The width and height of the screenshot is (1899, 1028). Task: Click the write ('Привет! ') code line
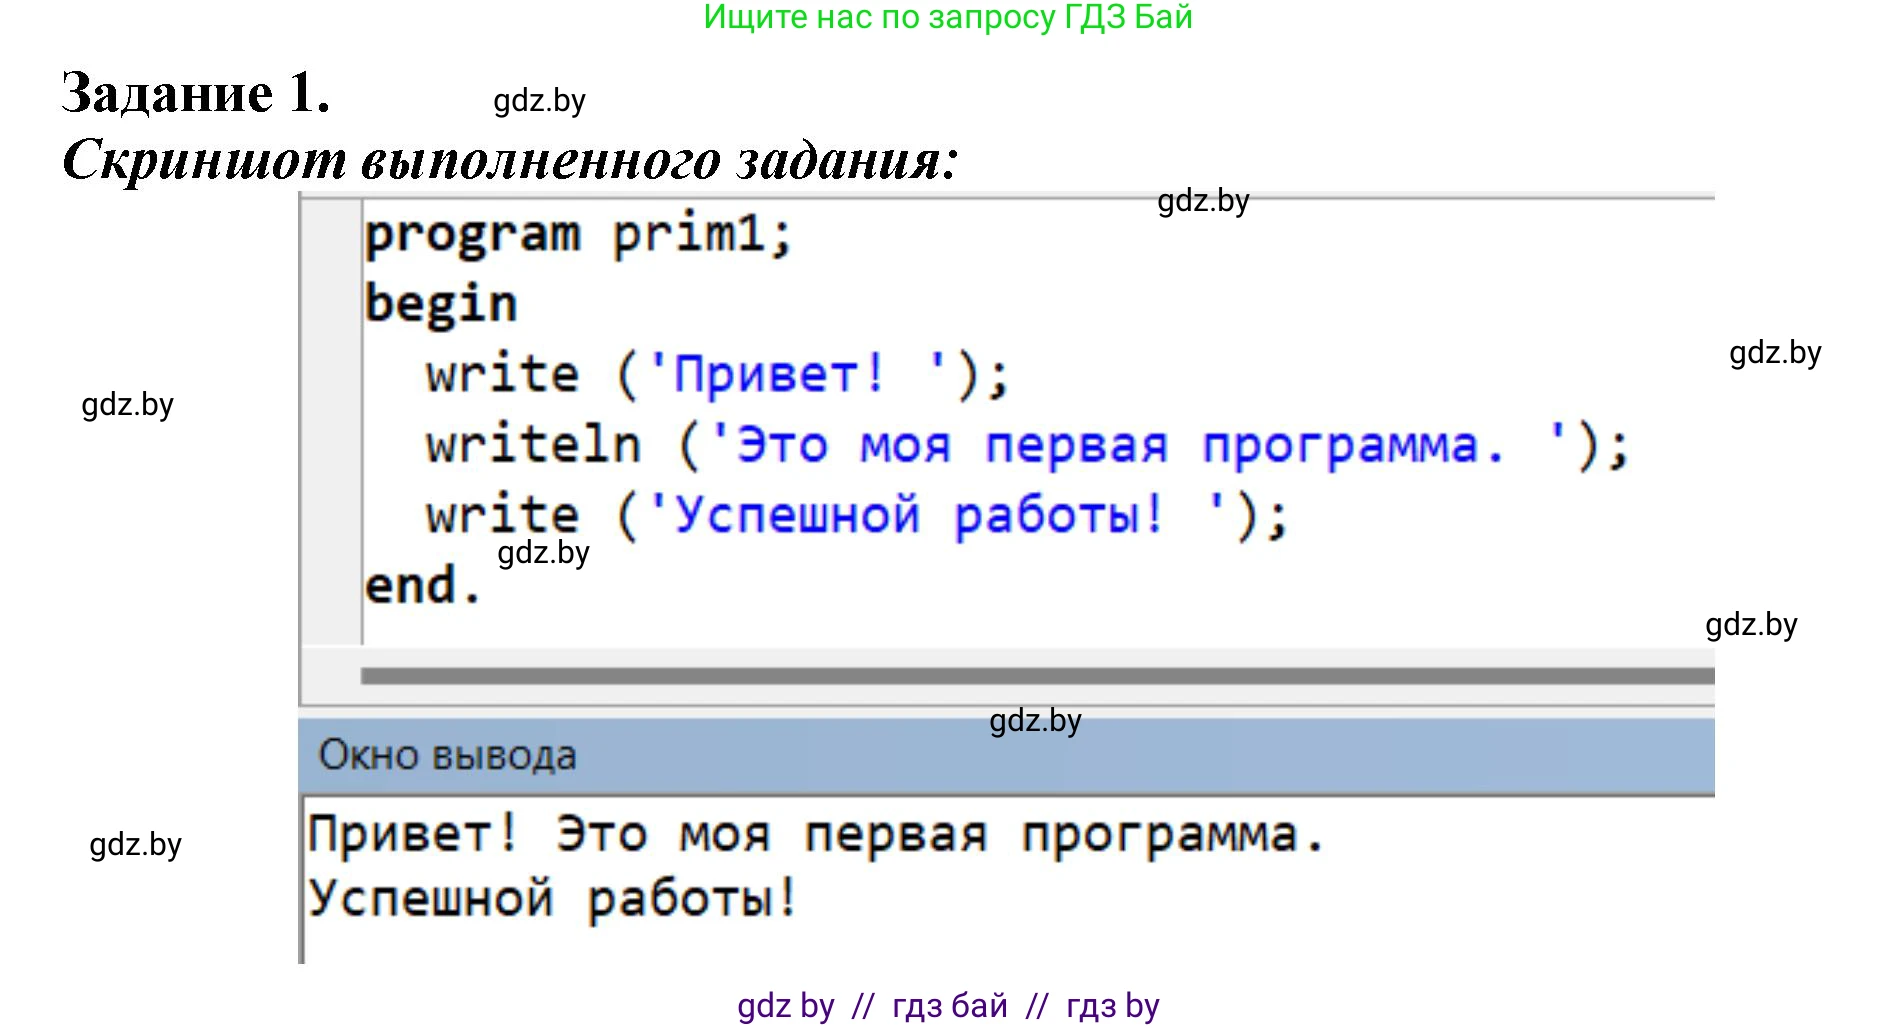coord(717,375)
